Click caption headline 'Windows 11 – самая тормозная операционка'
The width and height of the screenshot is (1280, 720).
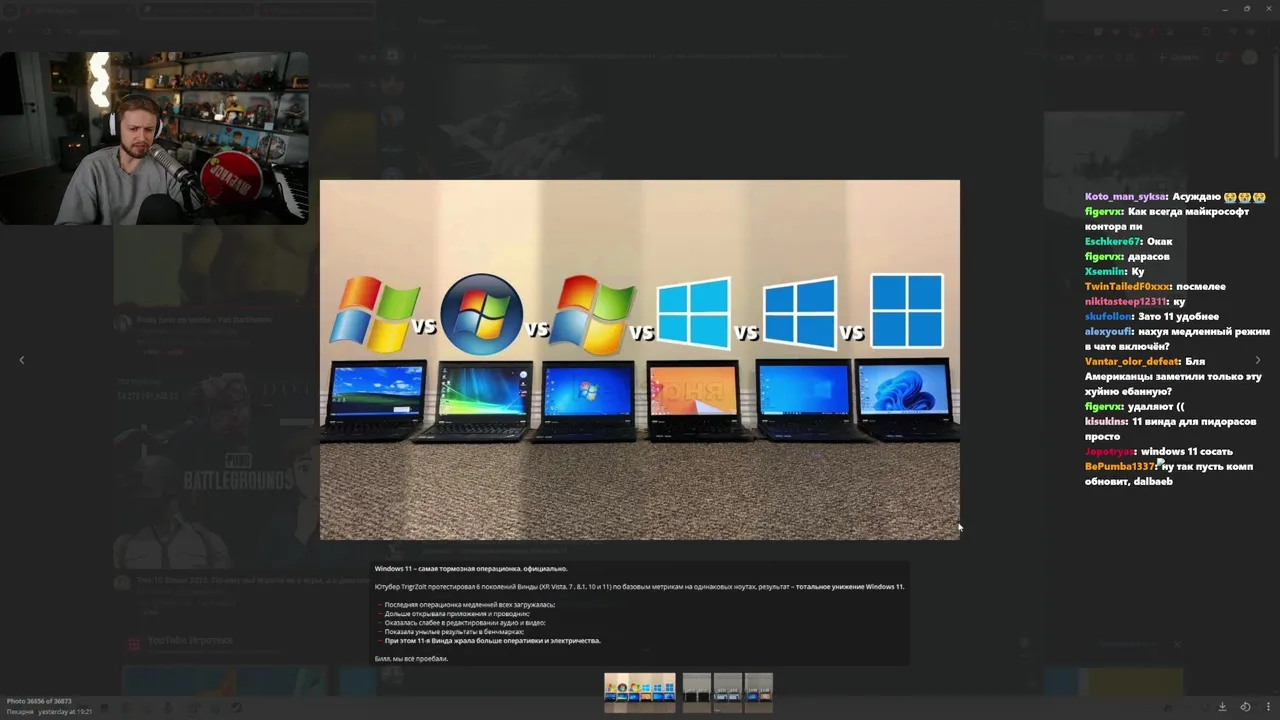(x=471, y=569)
